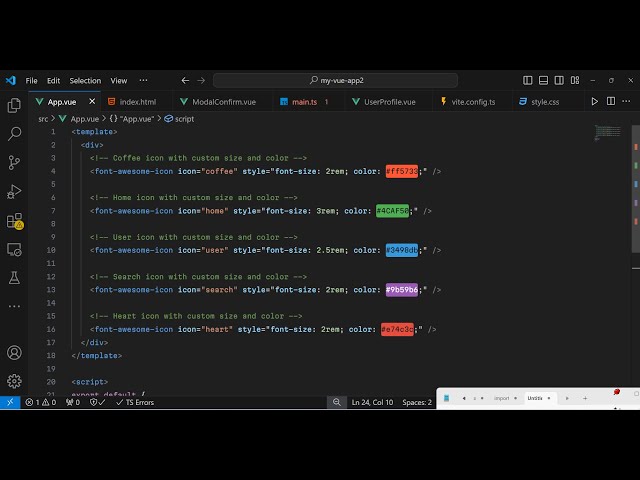Open the Selection menu
This screenshot has height=480, width=640.
(x=85, y=80)
